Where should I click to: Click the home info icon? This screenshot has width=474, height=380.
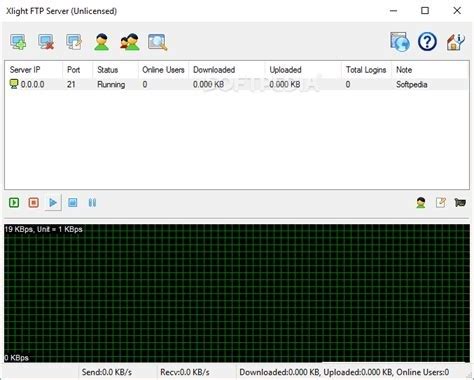pyautogui.click(x=455, y=42)
